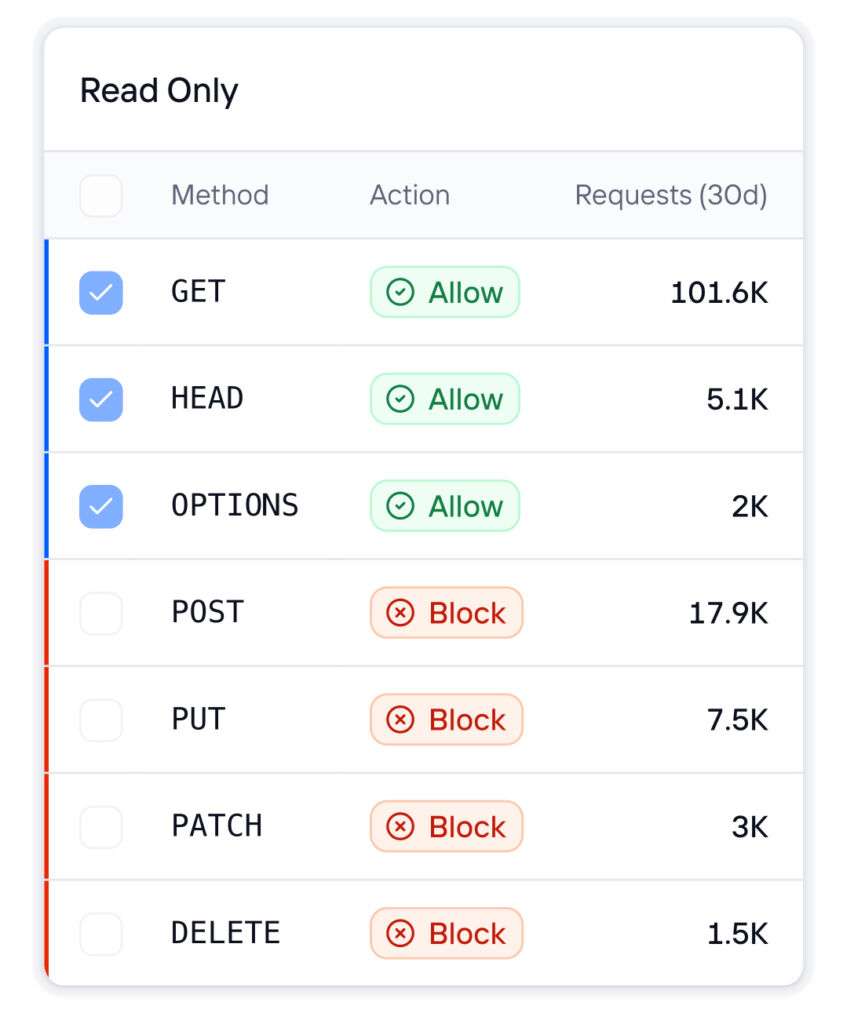Click the Action column header
This screenshot has width=854, height=1024.
point(409,195)
